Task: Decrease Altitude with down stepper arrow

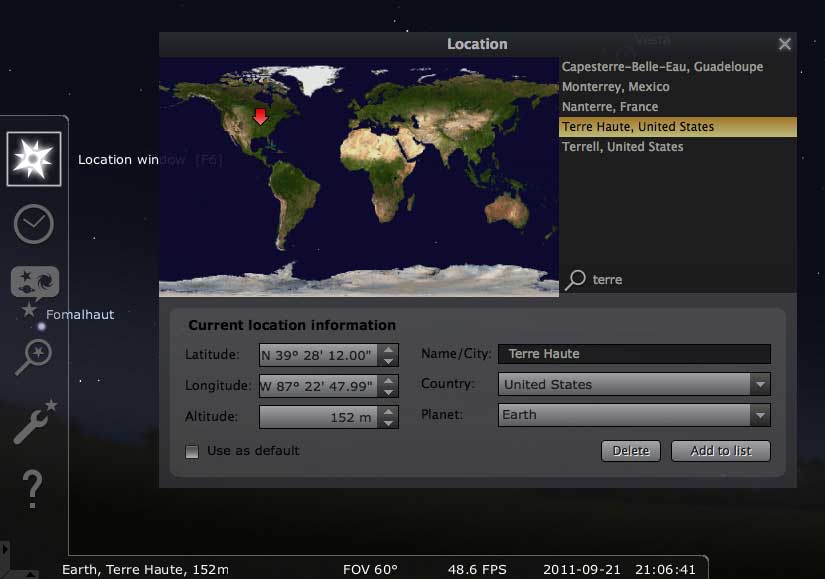Action: 389,423
